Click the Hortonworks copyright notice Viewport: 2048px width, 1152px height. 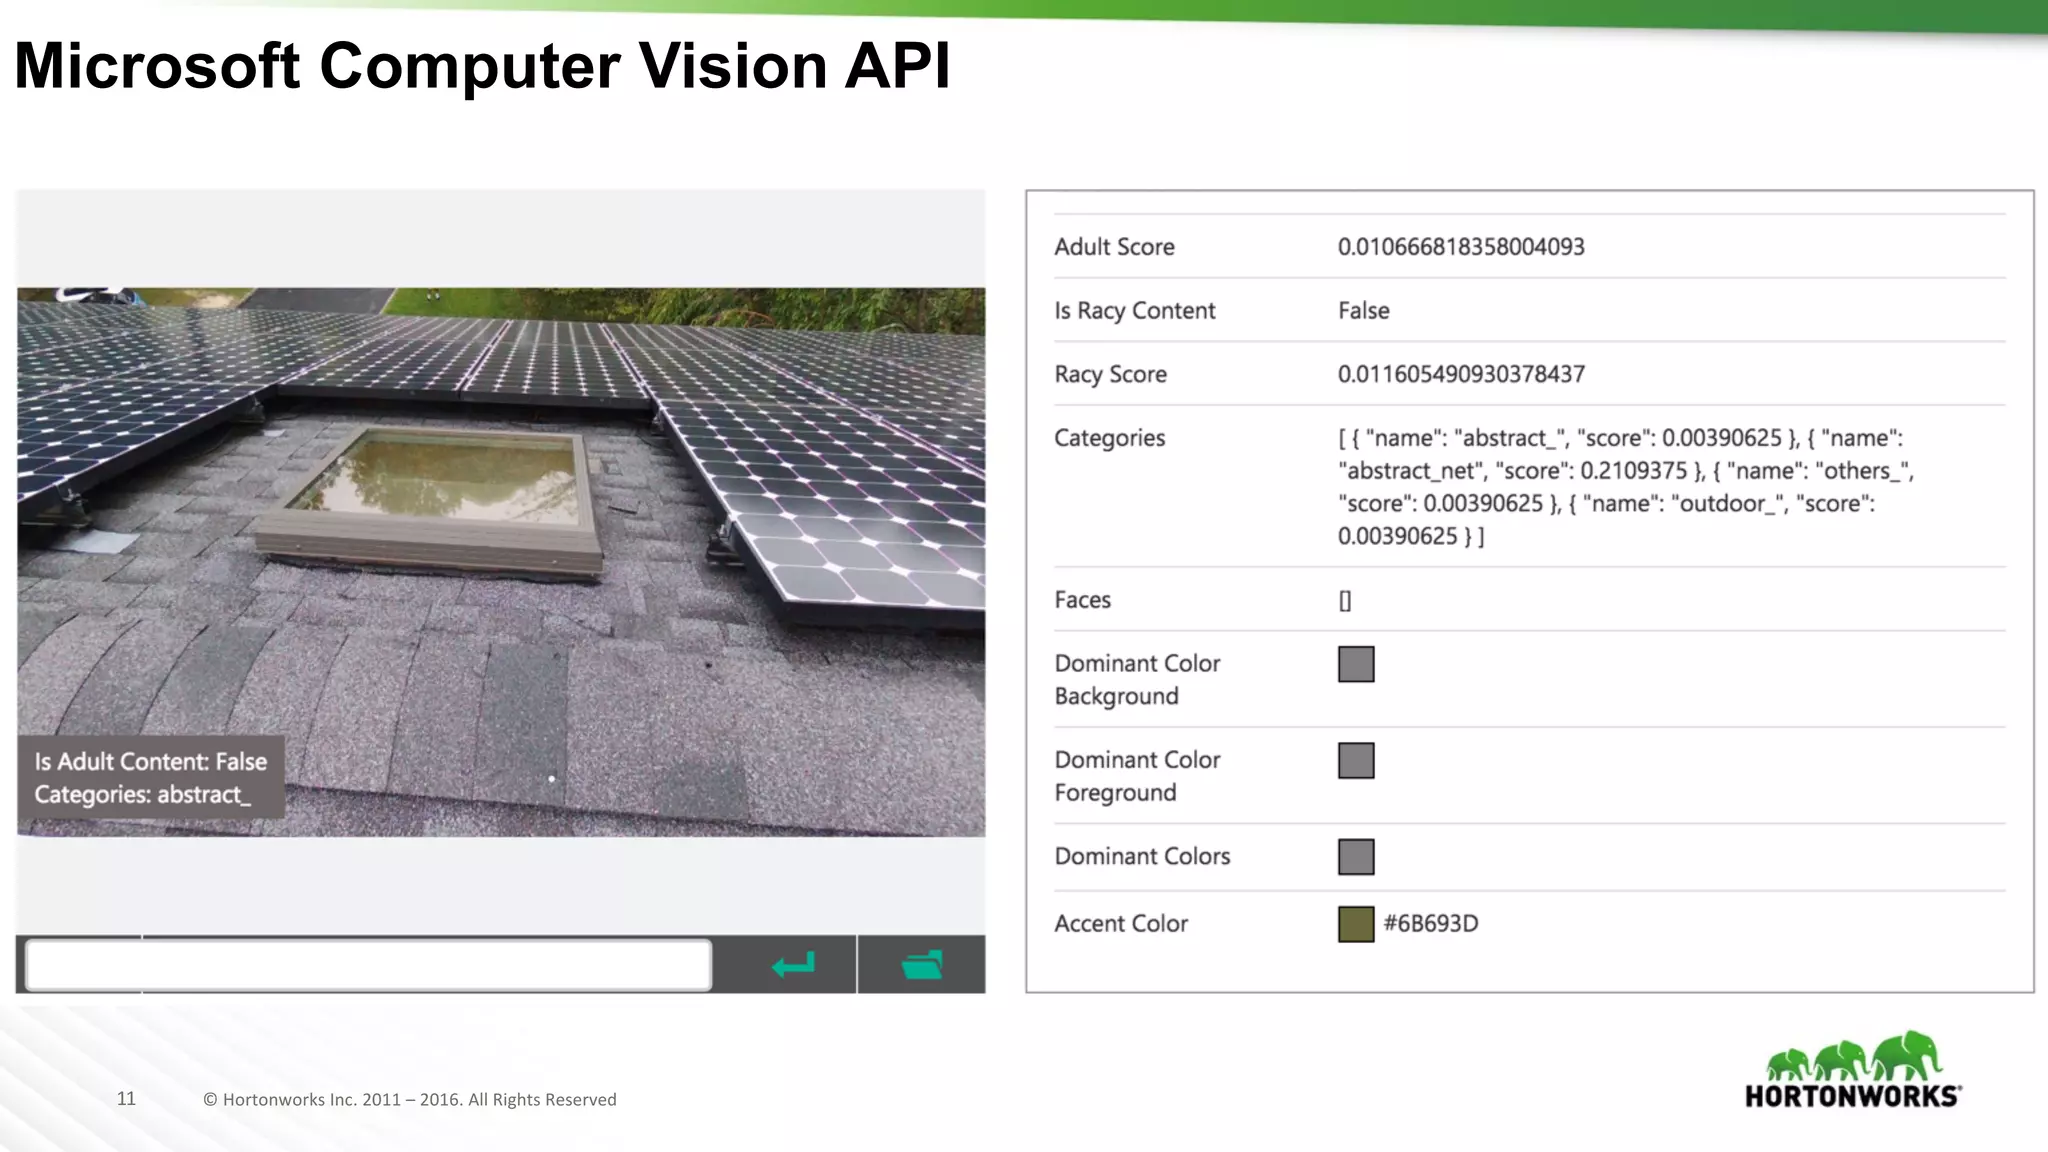(410, 1100)
